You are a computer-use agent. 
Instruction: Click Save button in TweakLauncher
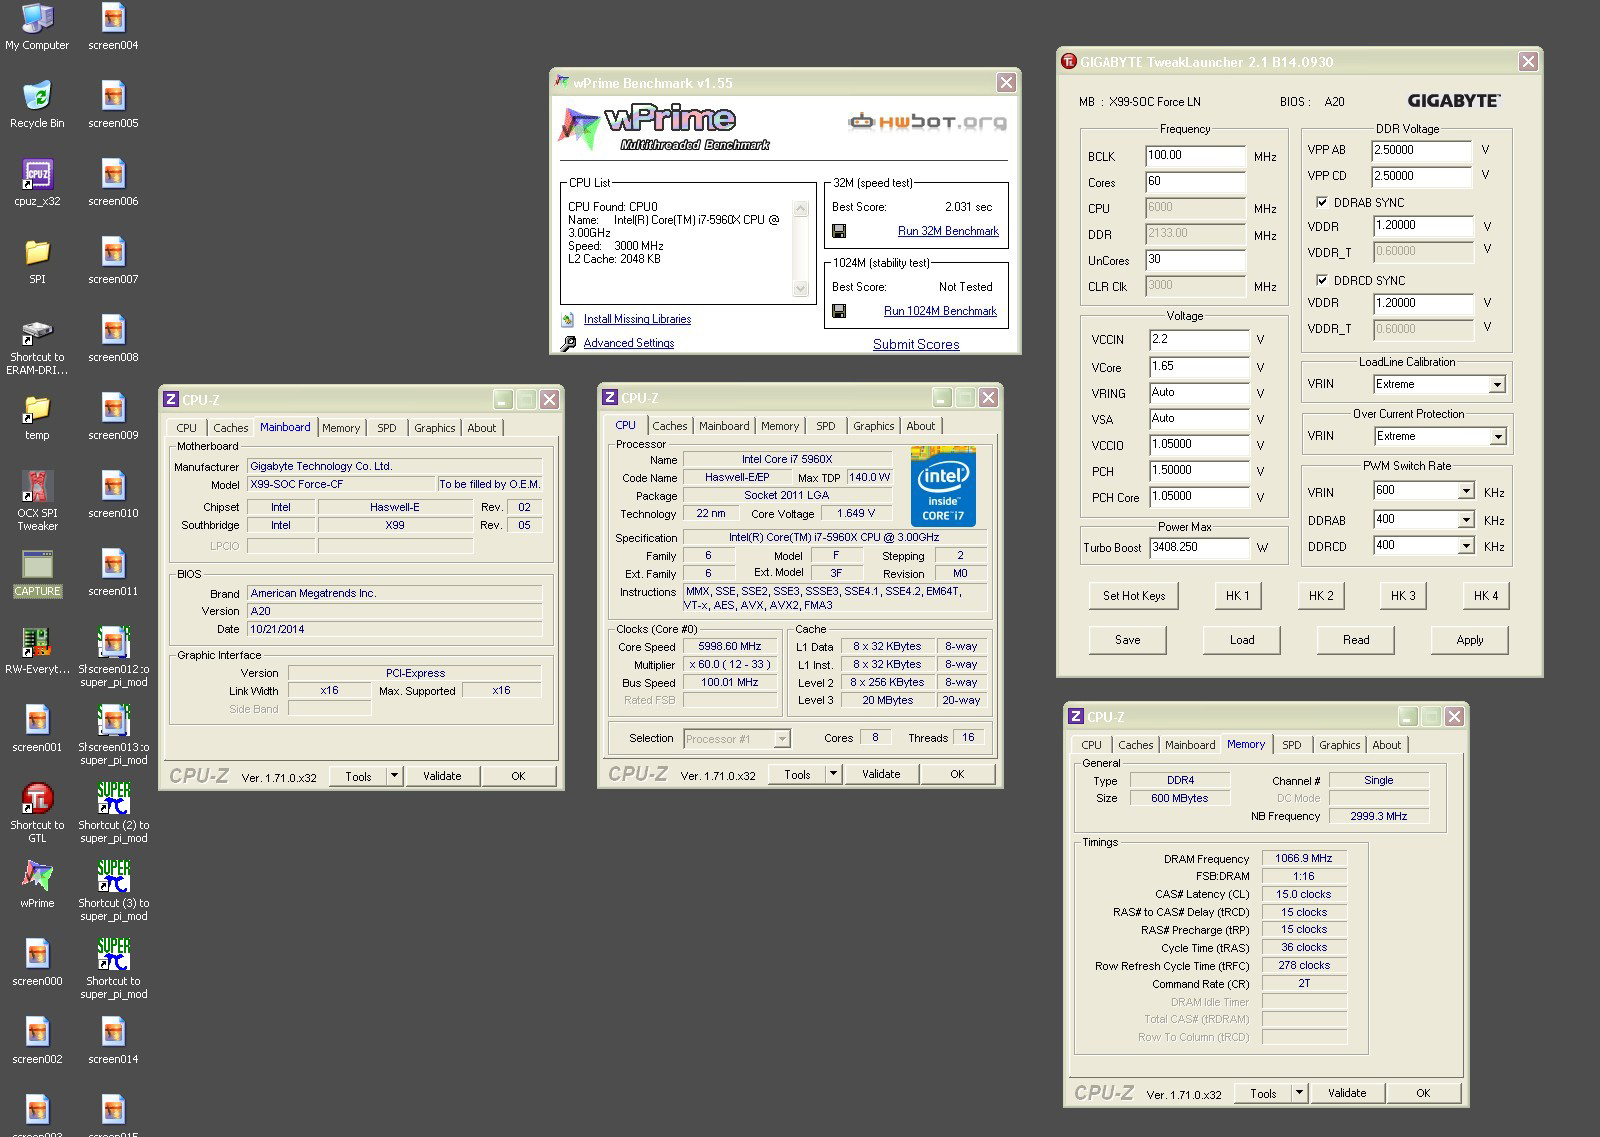tap(1127, 640)
